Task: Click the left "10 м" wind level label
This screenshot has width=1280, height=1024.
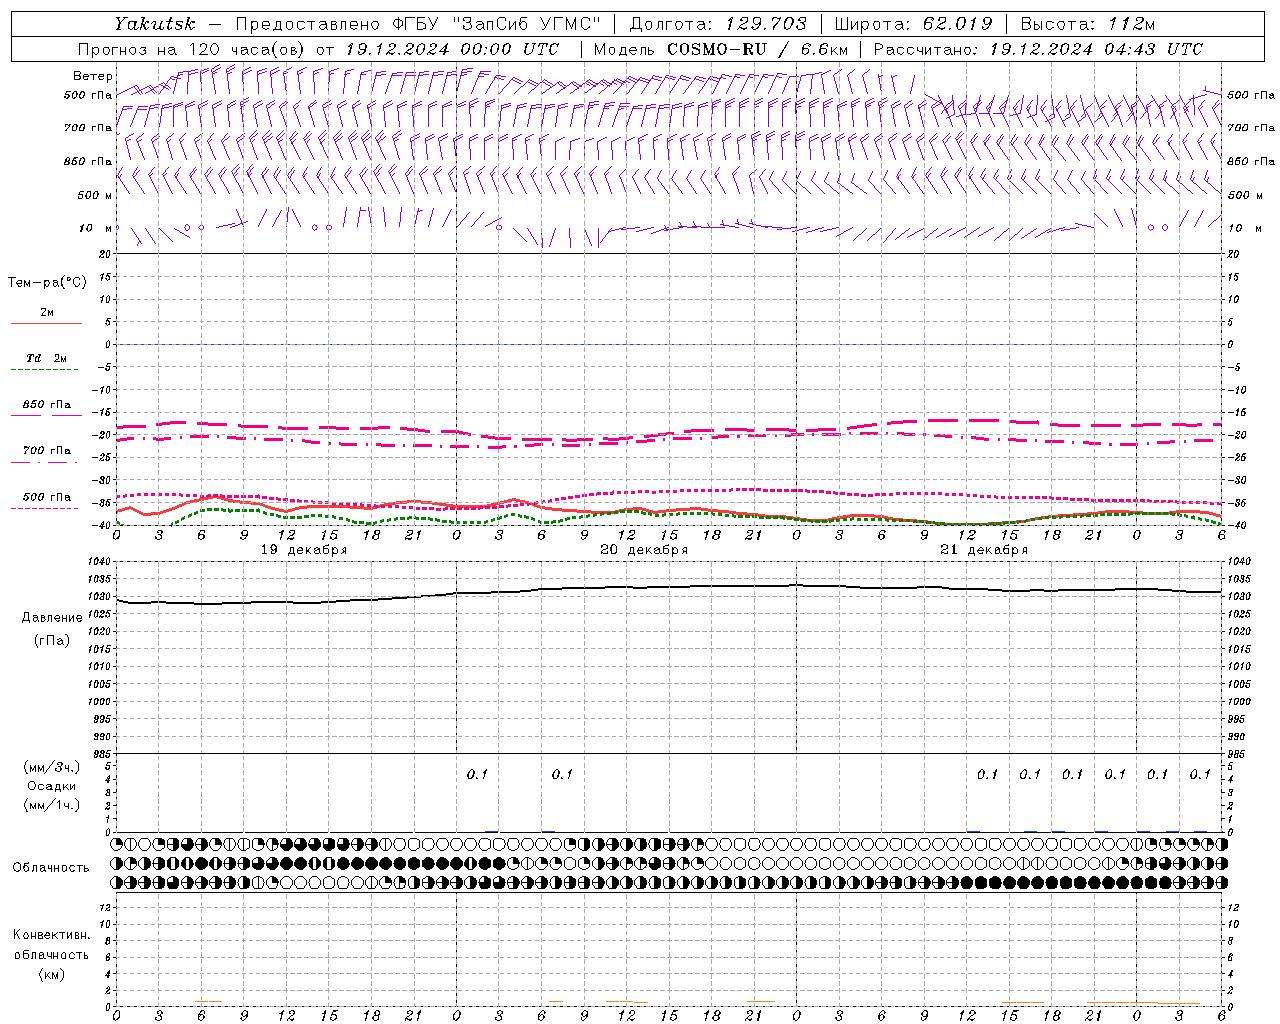Action: click(95, 228)
